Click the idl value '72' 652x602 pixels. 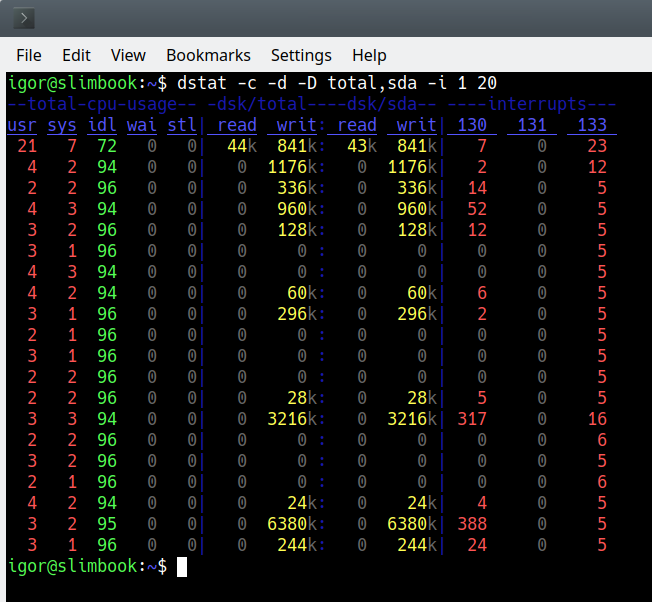[107, 146]
